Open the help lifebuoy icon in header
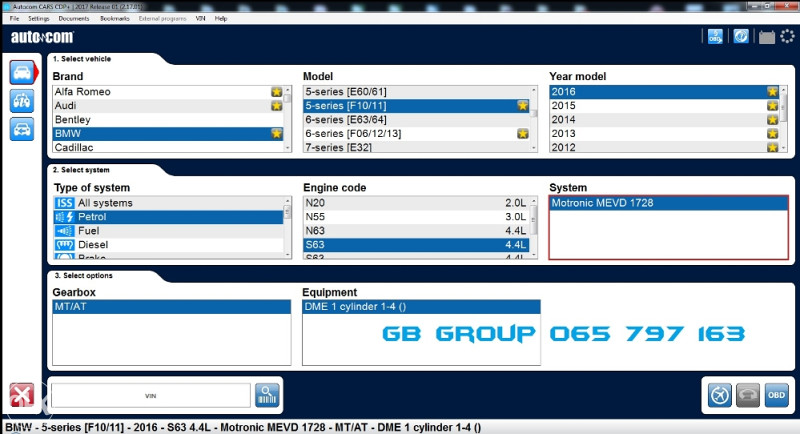Viewport: 800px width, 434px height. (741, 37)
